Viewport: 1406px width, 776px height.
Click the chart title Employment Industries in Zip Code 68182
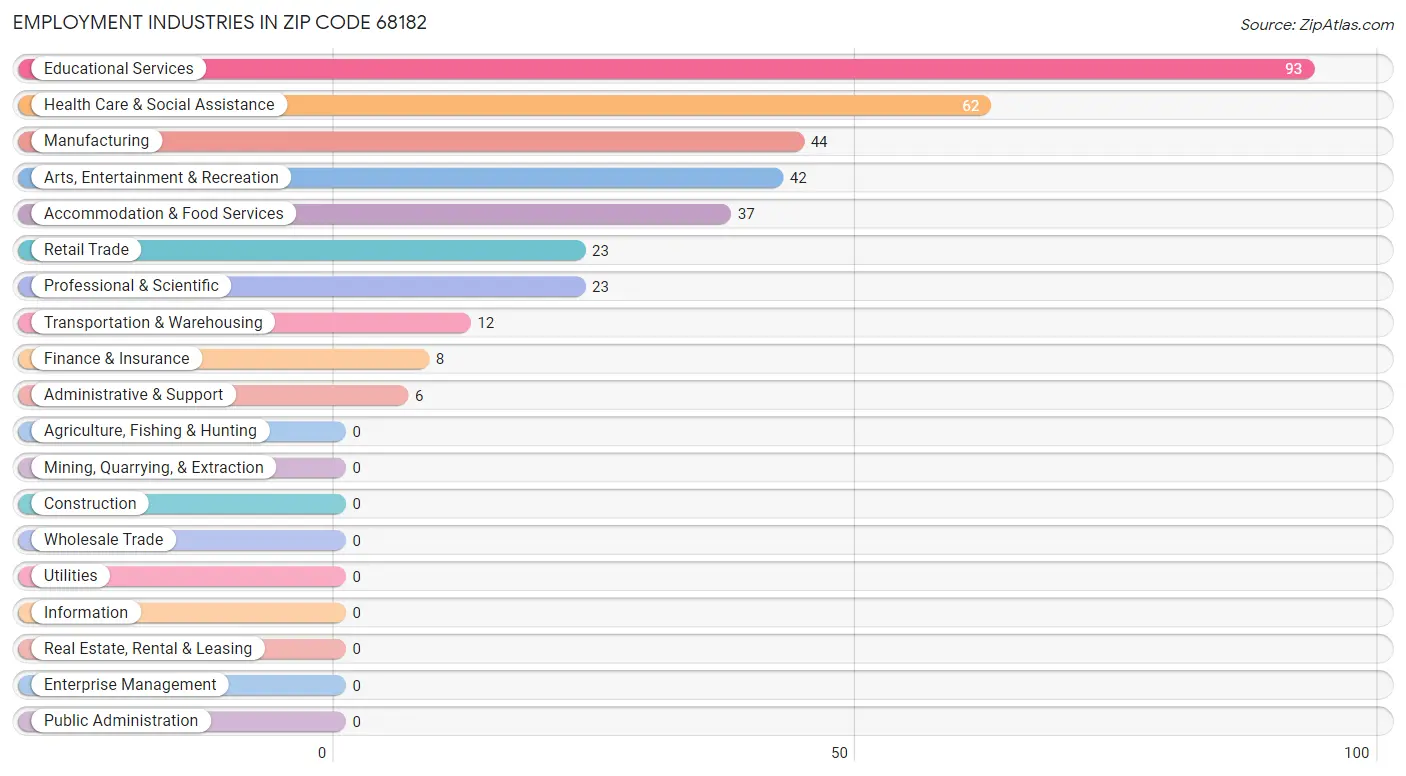tap(220, 23)
